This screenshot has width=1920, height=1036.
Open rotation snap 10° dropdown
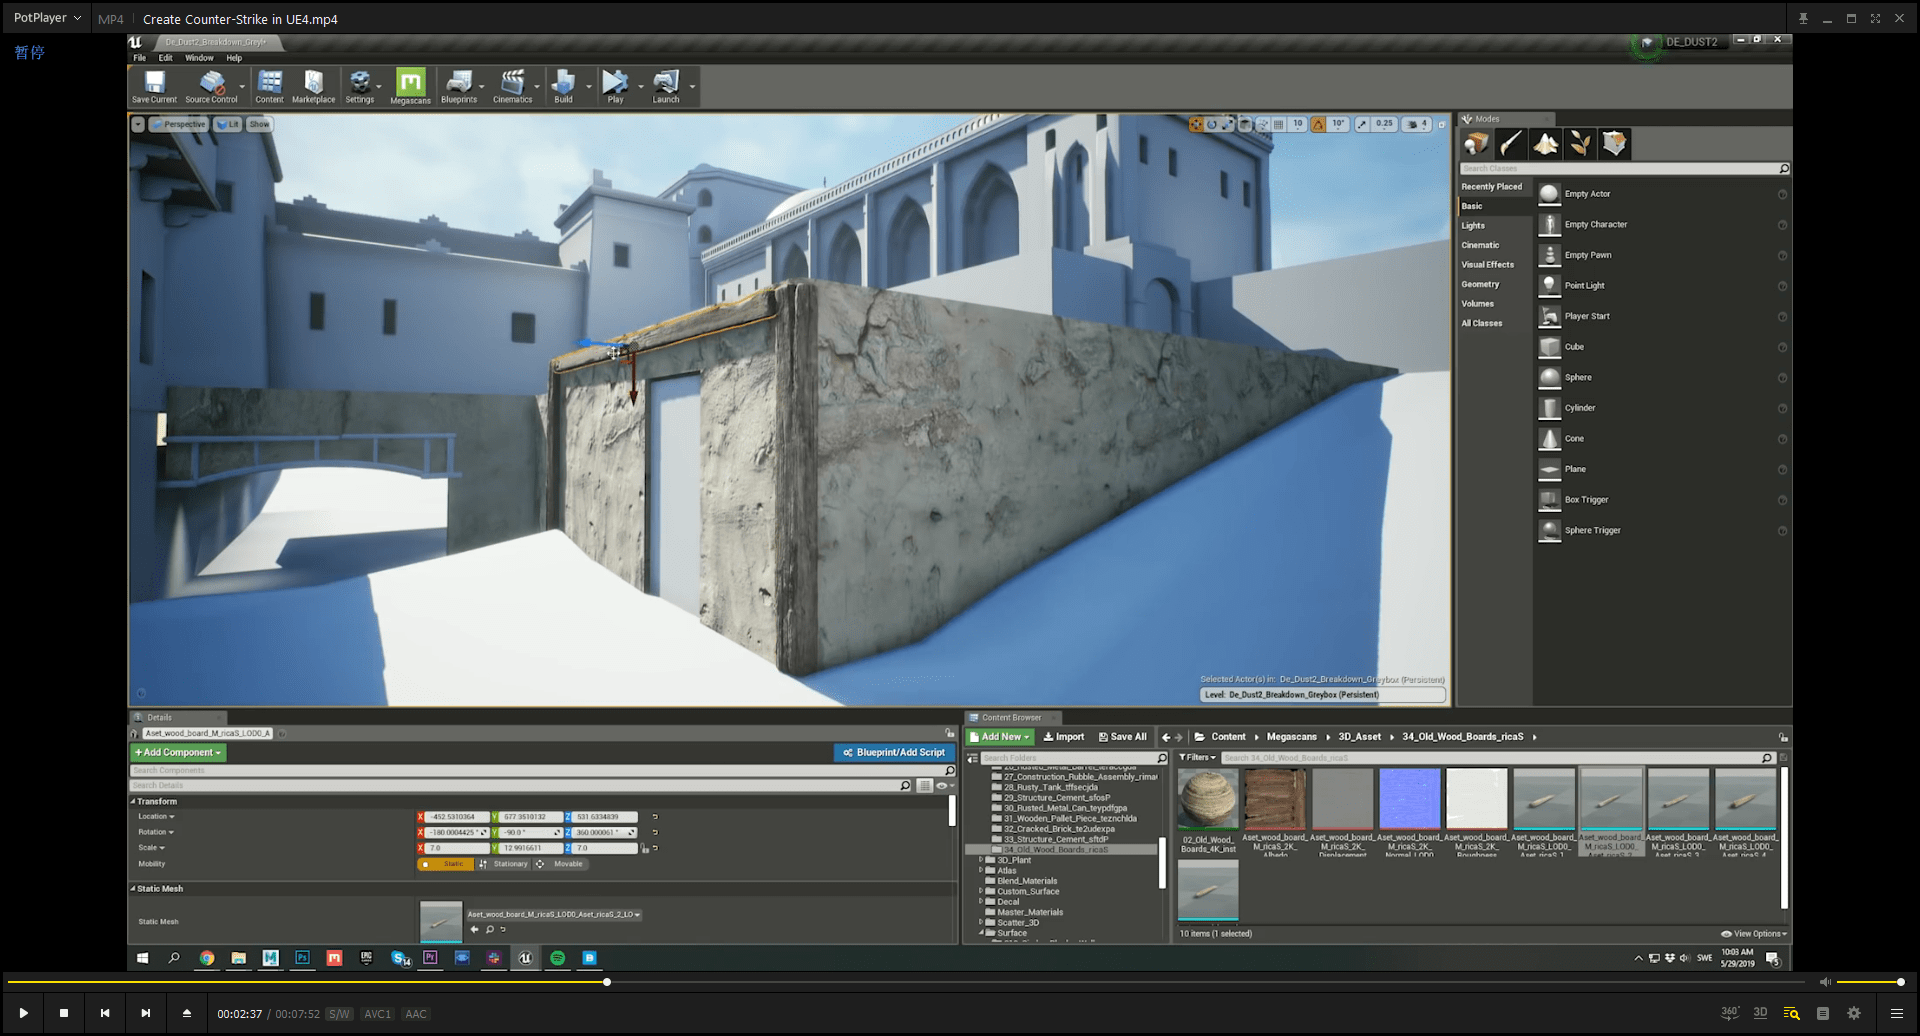coord(1338,125)
